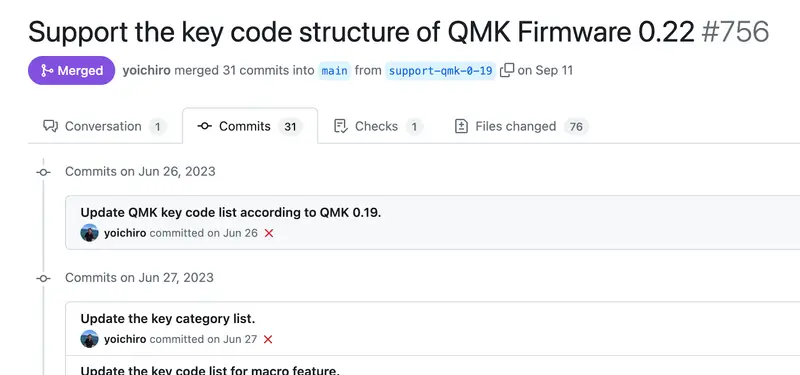Switch to the Checks tab
The width and height of the screenshot is (800, 375).
378,126
